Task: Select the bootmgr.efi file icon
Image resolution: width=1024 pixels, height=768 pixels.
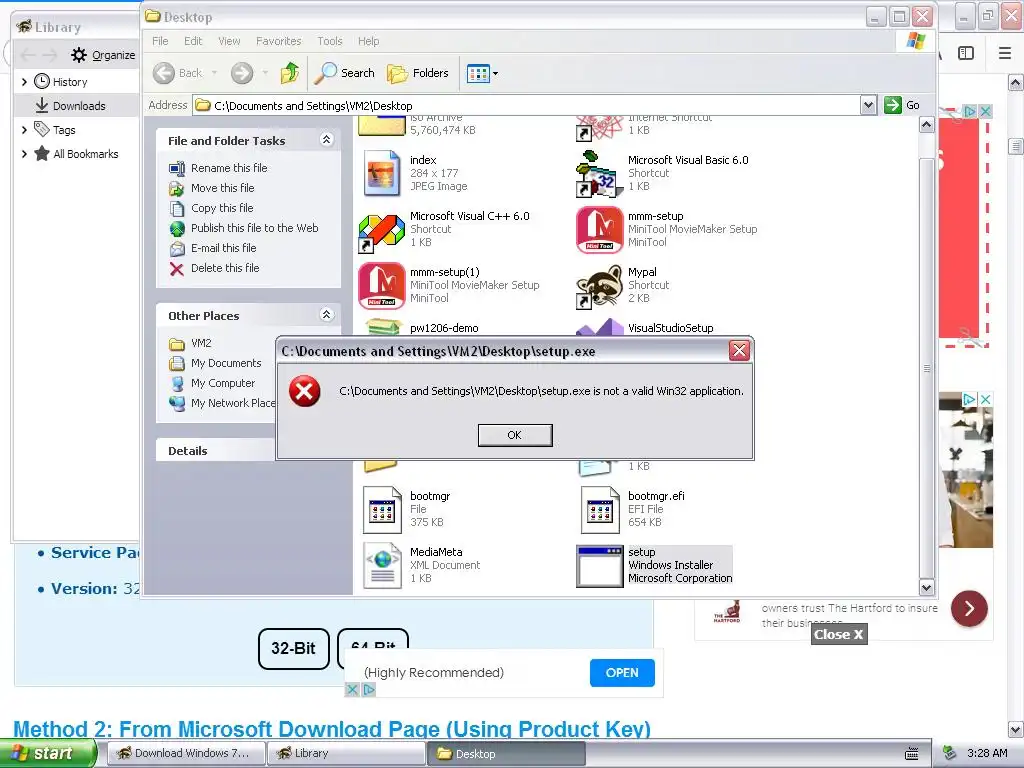Action: tap(600, 510)
